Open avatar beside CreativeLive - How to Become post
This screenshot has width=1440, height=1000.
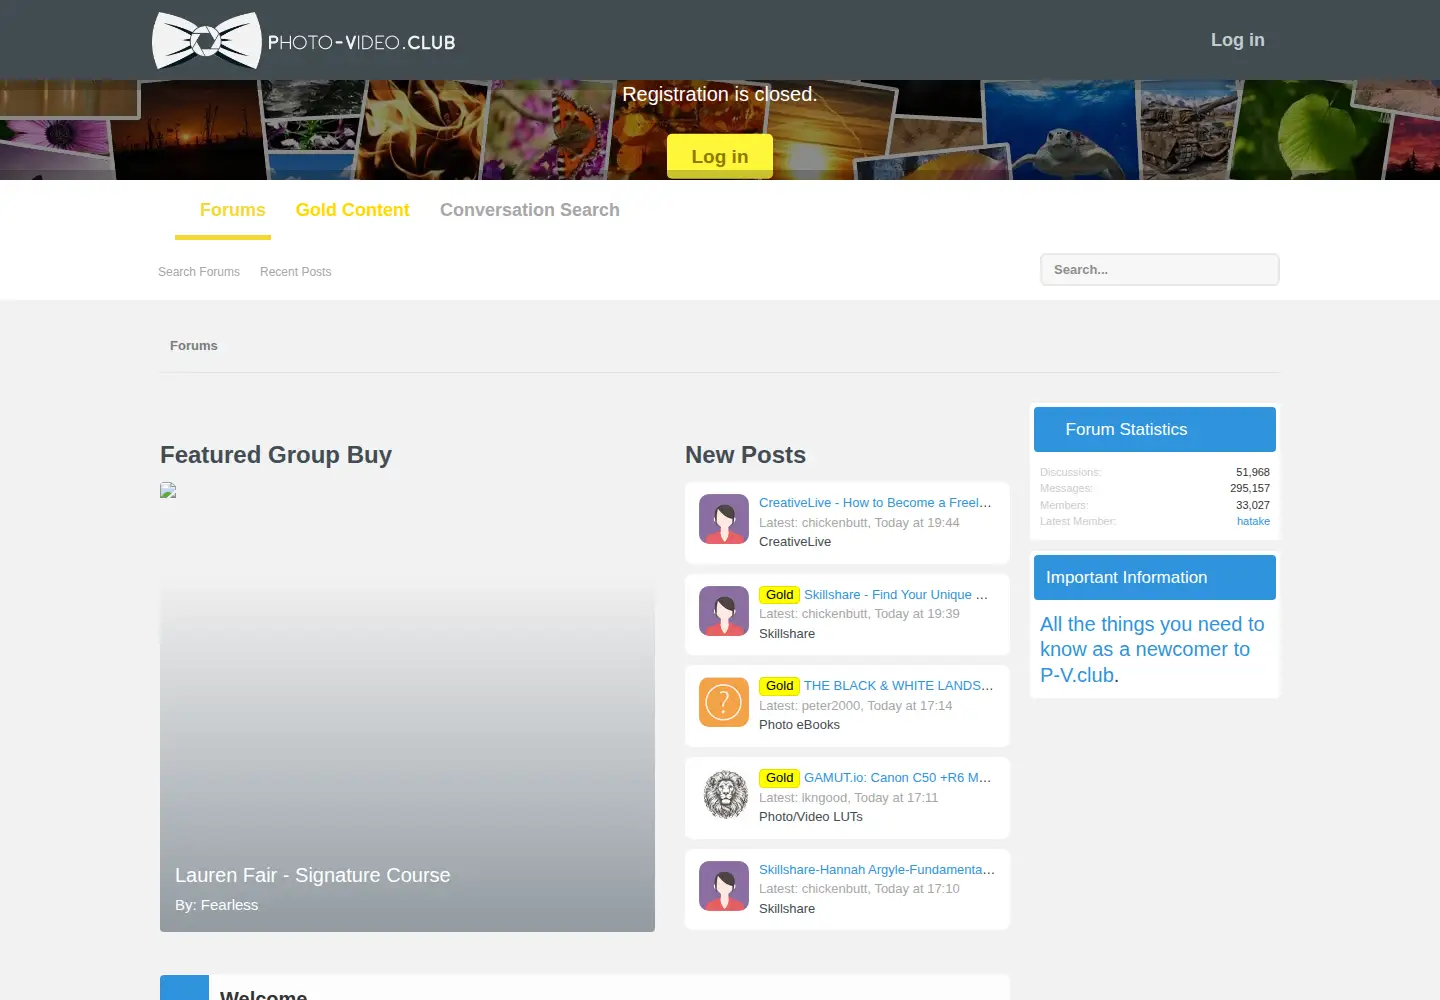pos(724,519)
